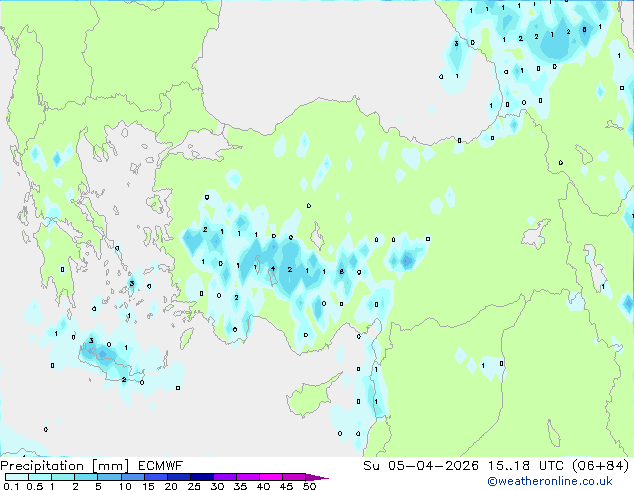Screen dimensions: 634x490
Task: Click the 0.5–1 mm legend swatch
Action: [x=40, y=477]
